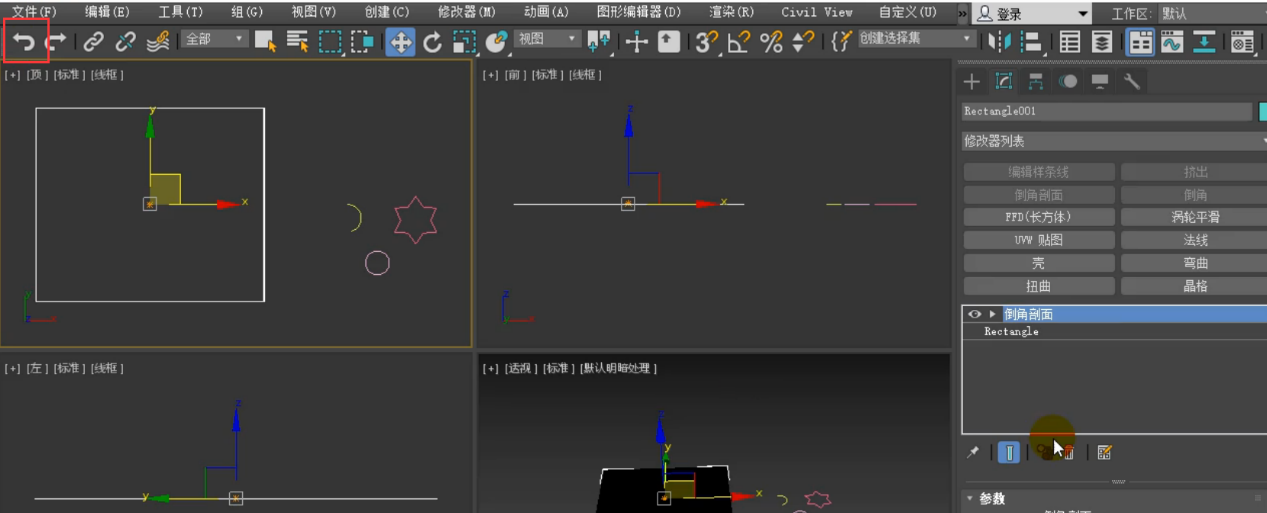Click the Select and Link chain icon
The image size is (1267, 513).
(x=93, y=42)
